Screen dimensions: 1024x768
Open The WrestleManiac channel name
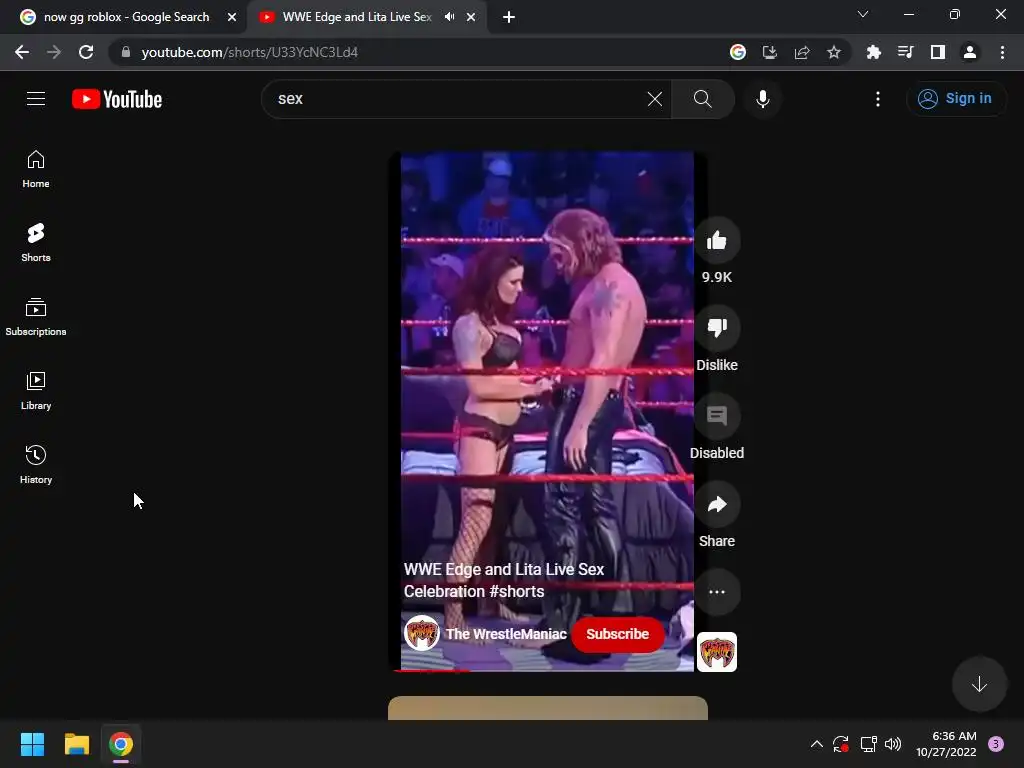pyautogui.click(x=505, y=634)
